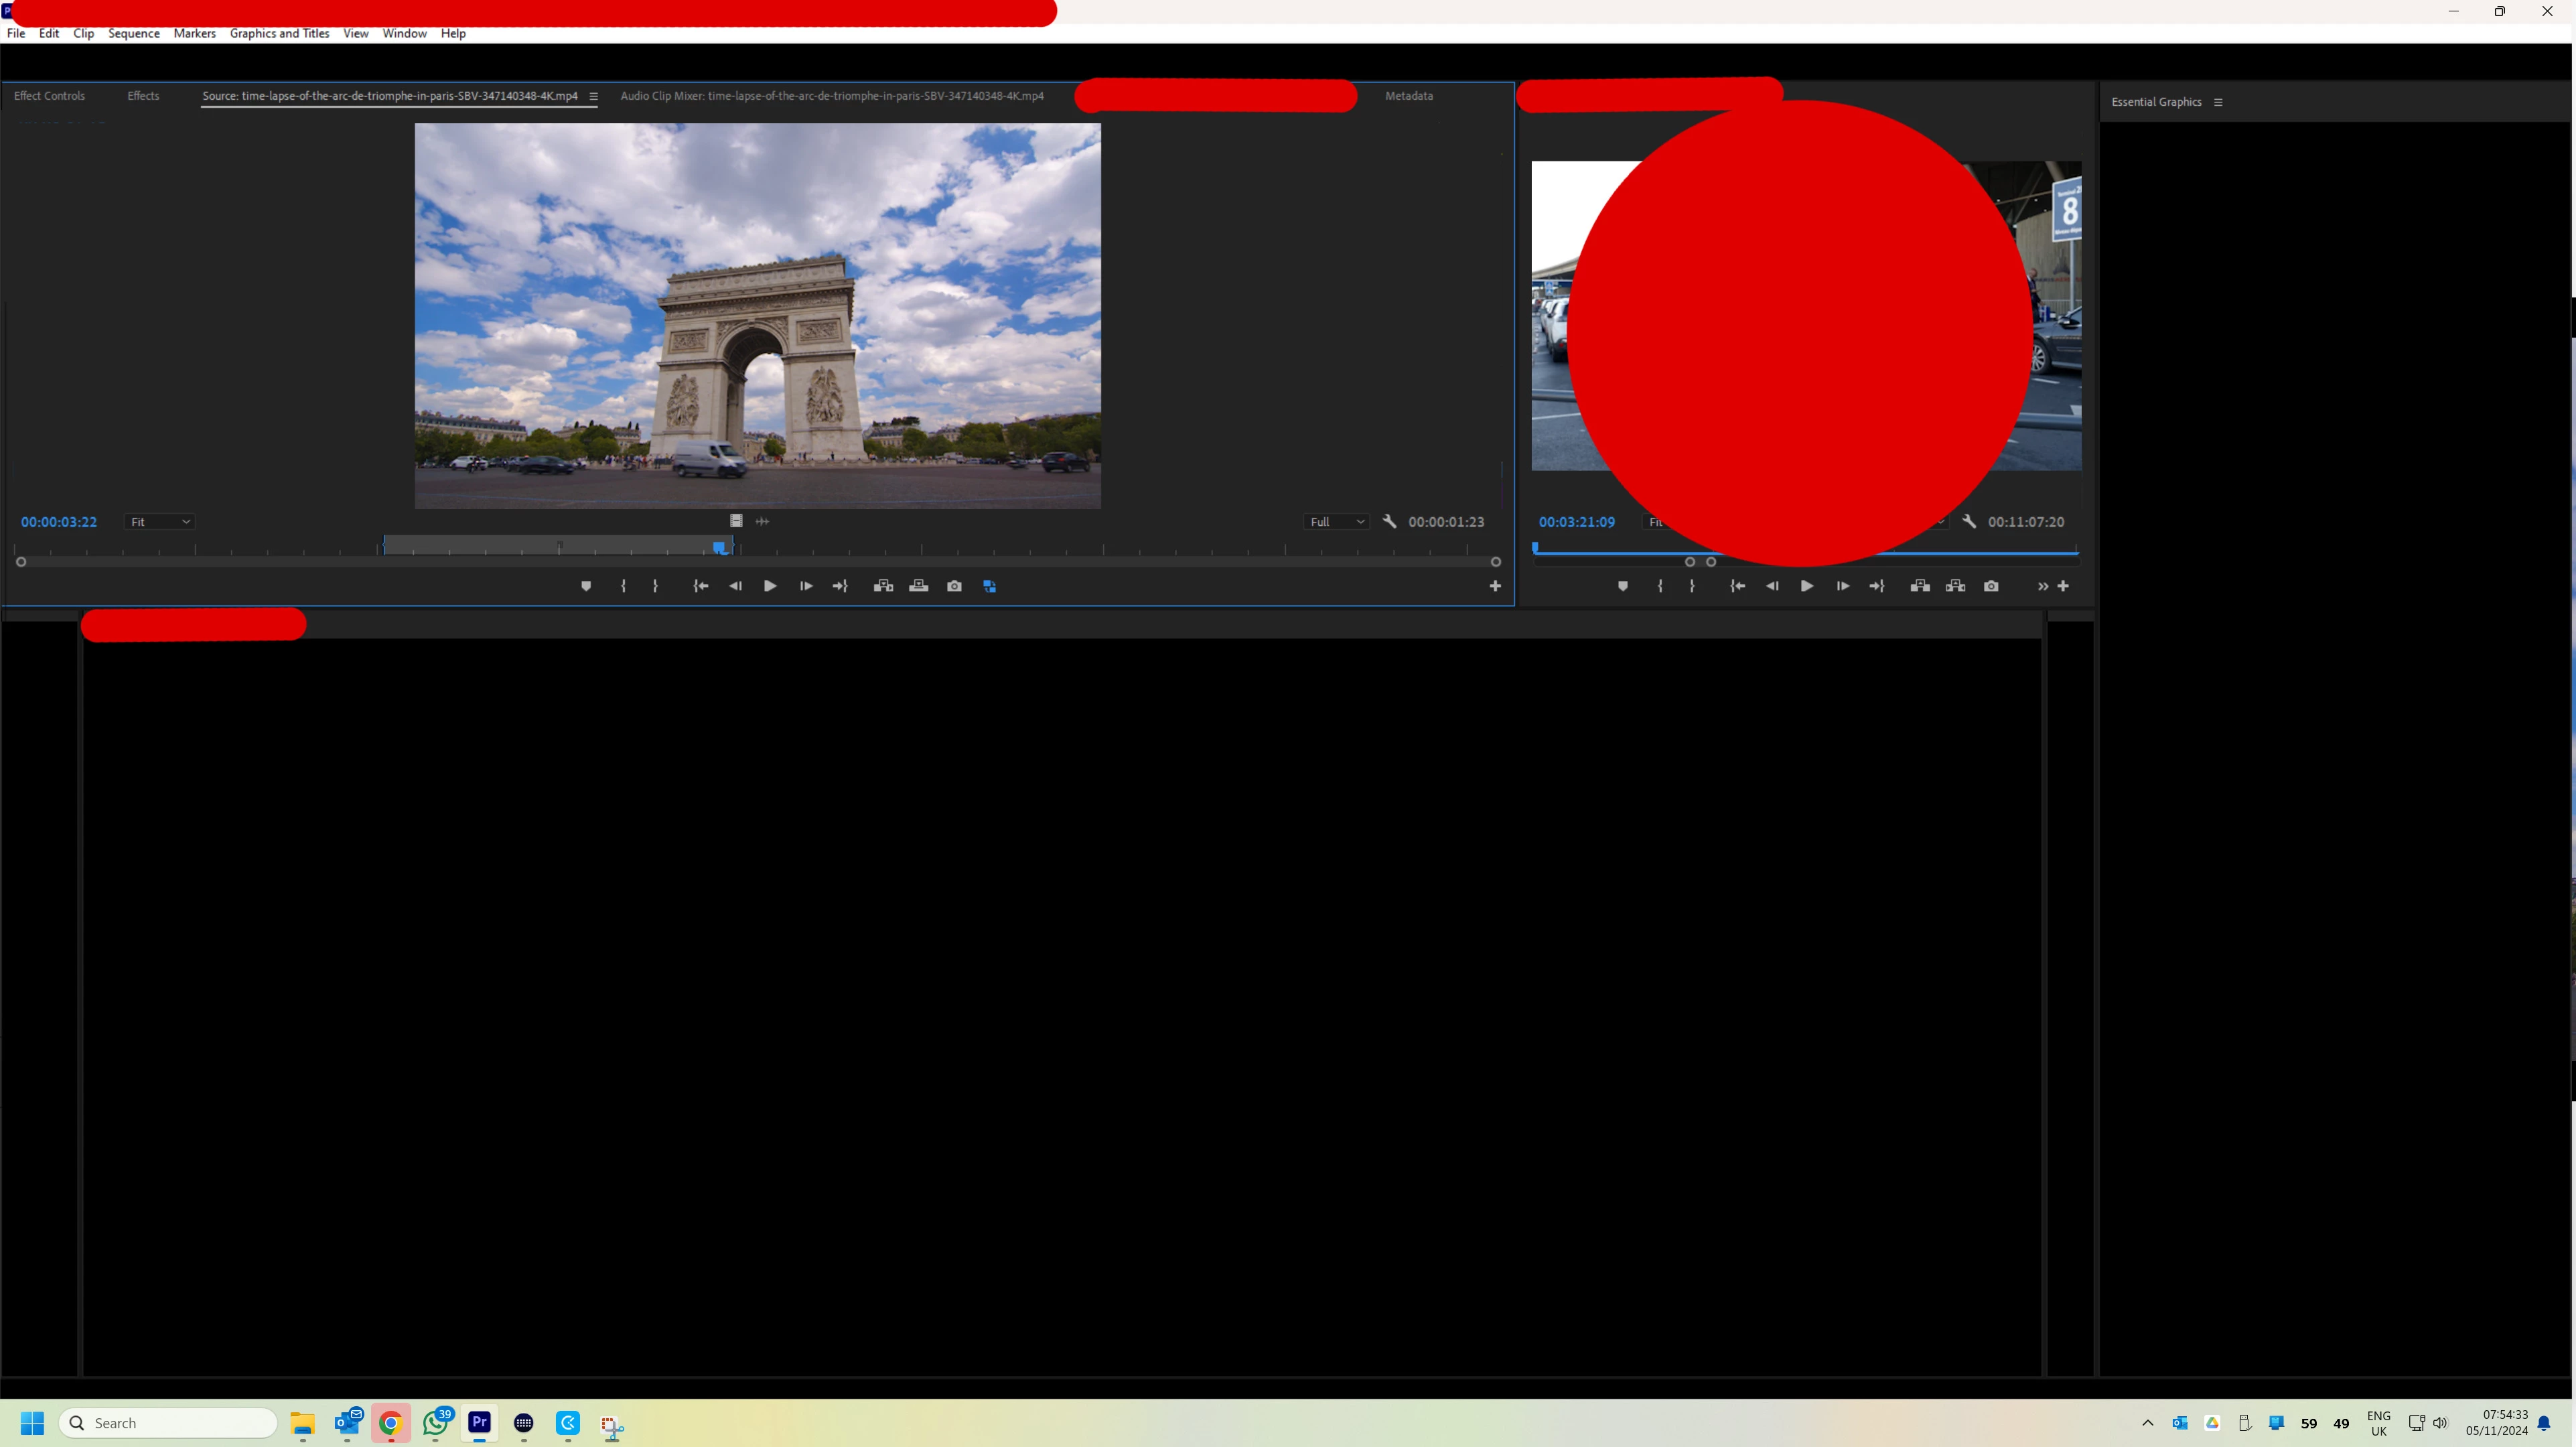
Task: Open the Sequence menu
Action: click(x=133, y=33)
